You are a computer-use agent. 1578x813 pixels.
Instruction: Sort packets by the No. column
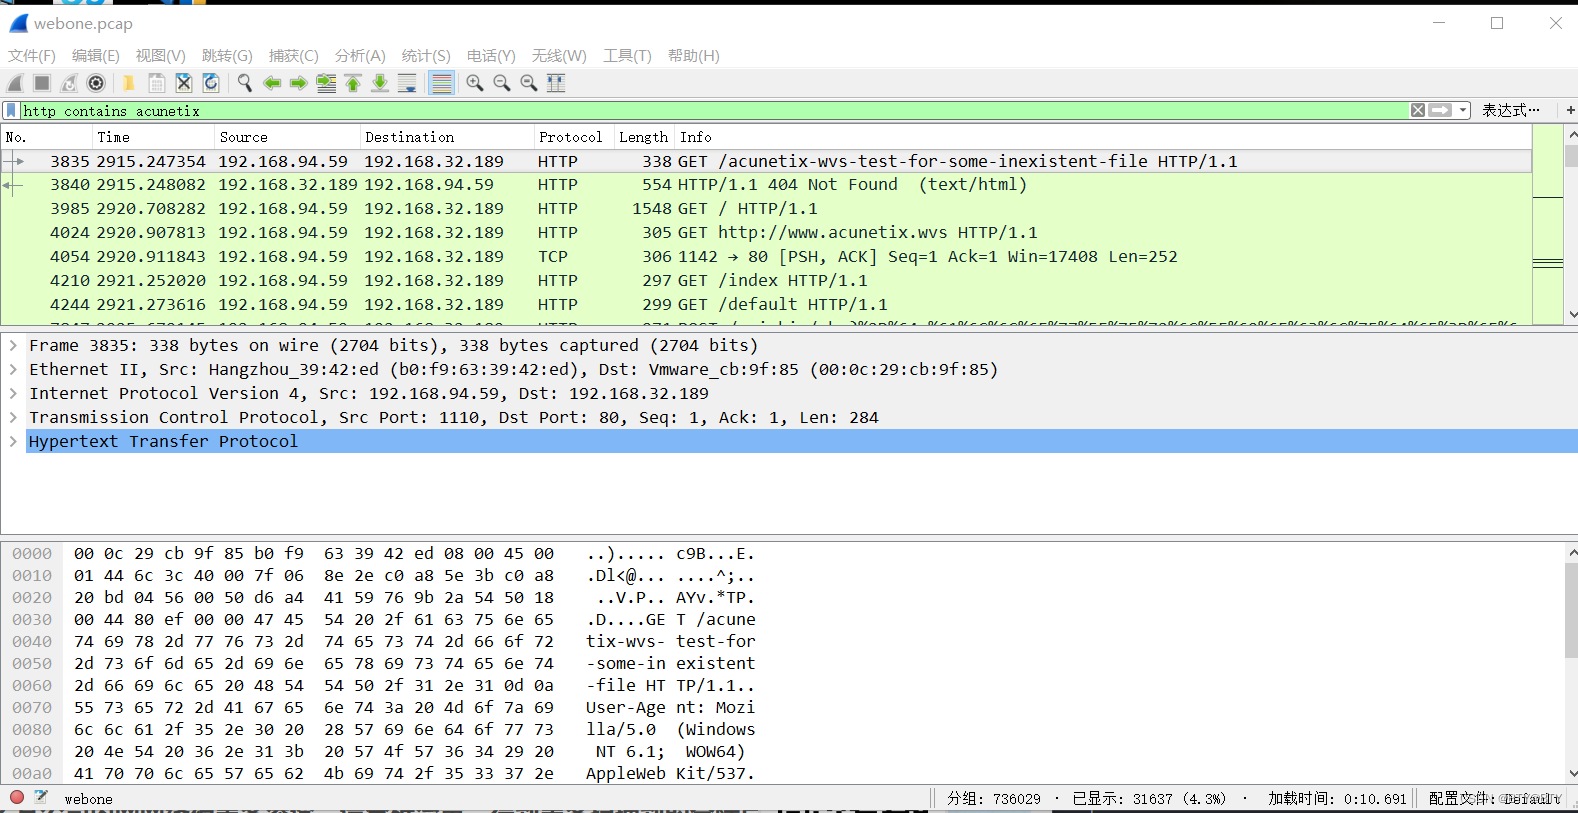(47, 137)
